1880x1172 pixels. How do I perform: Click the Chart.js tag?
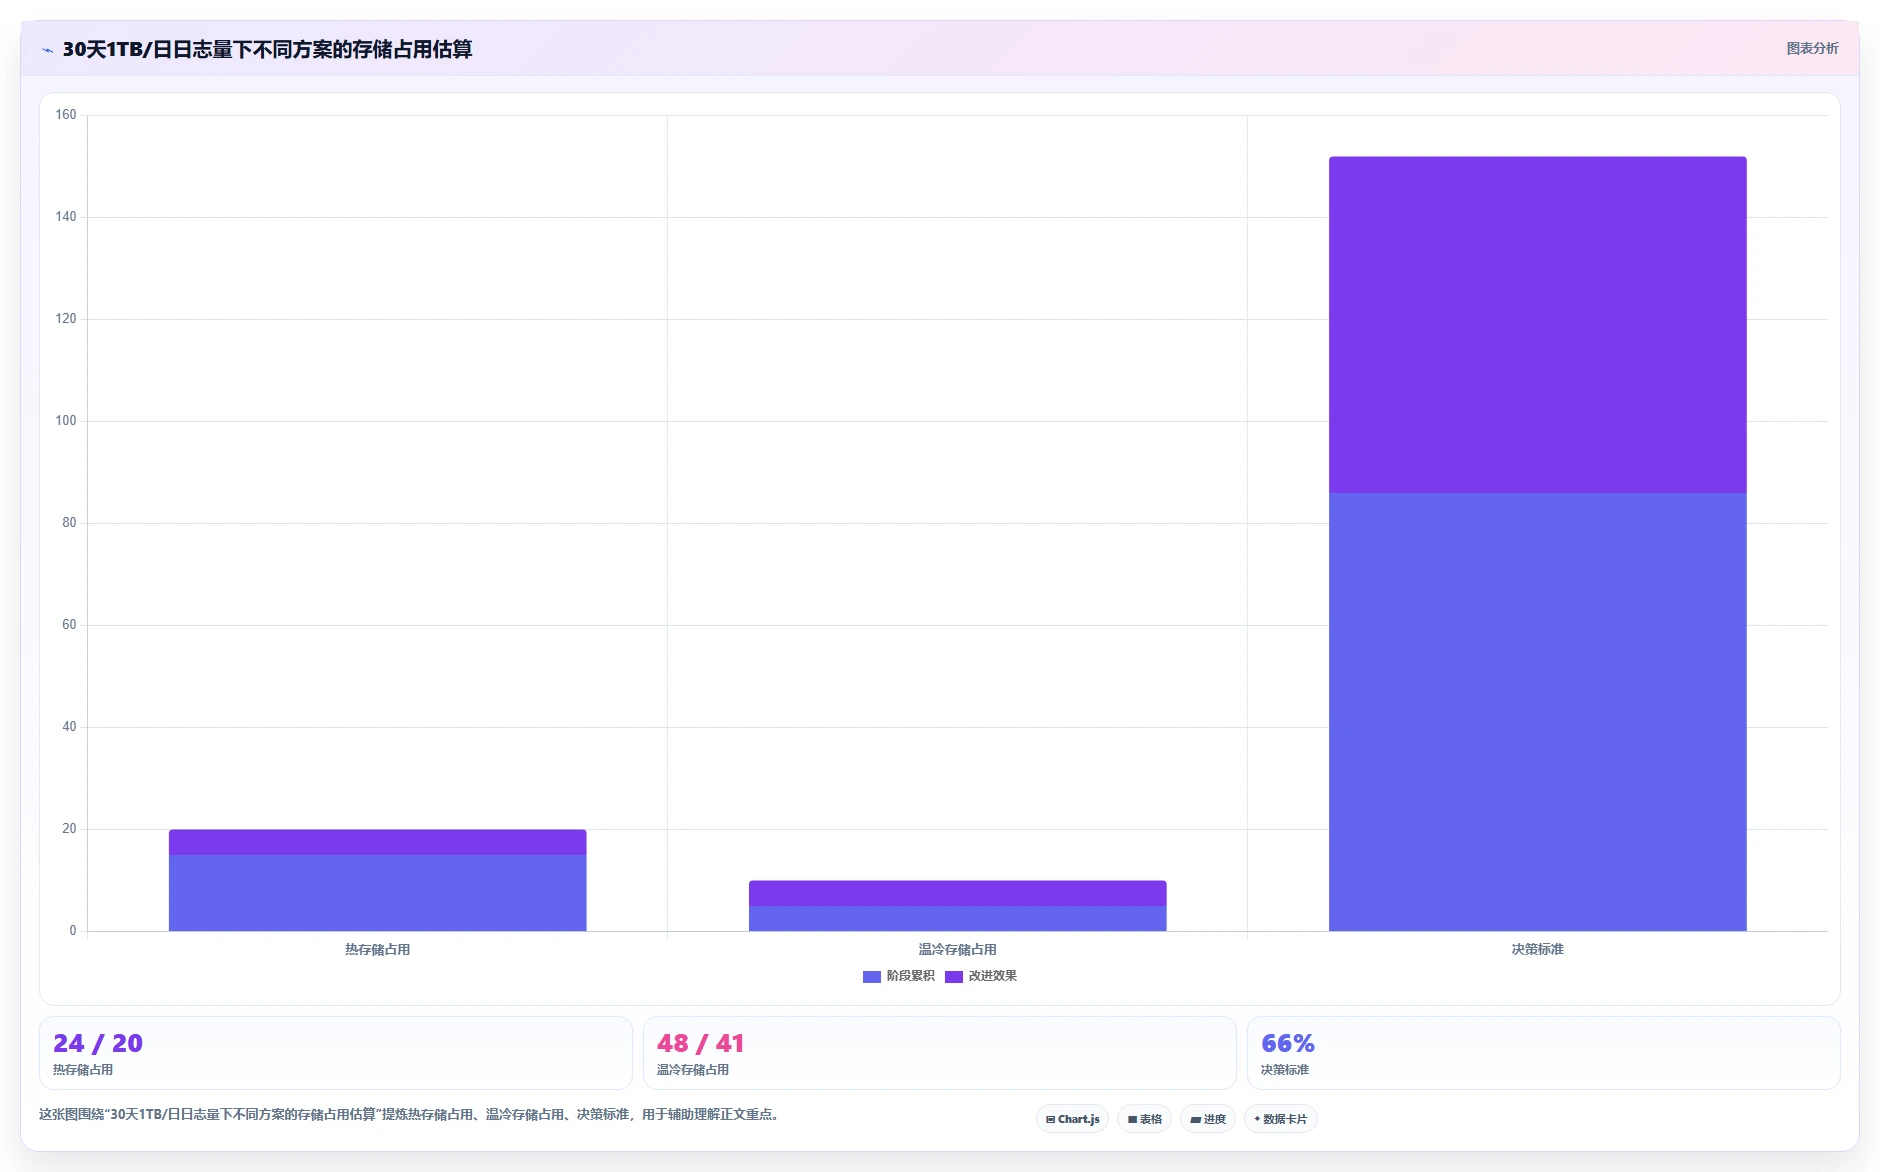1072,1119
